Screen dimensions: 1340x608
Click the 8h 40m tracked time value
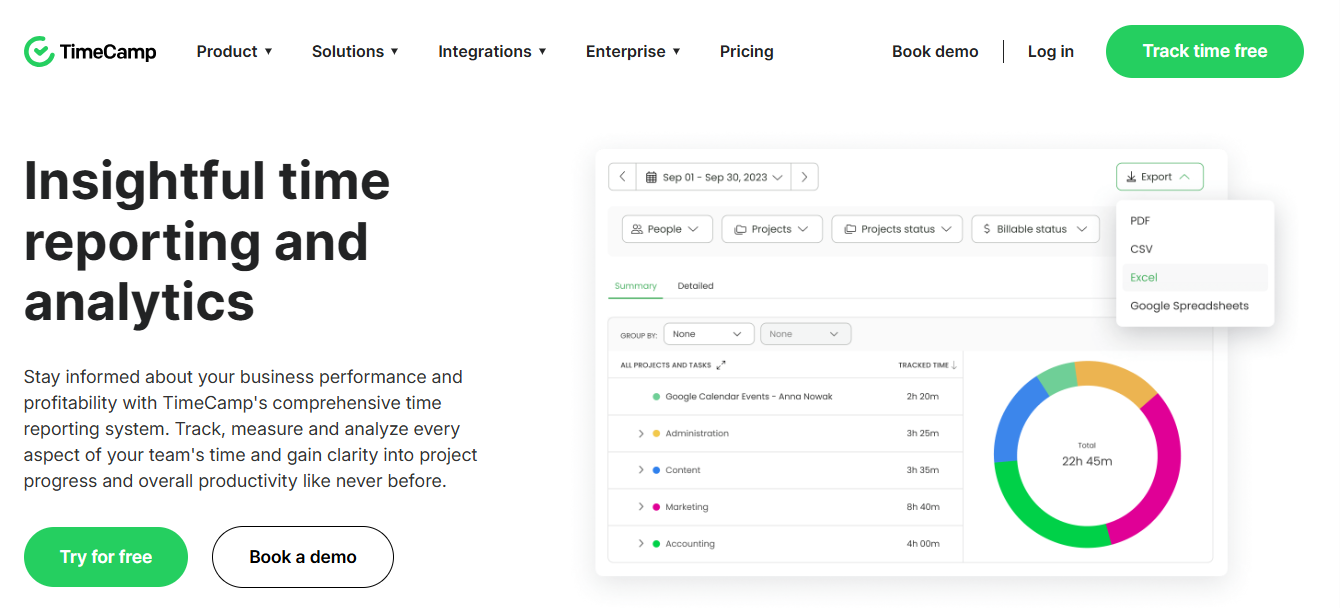point(923,507)
